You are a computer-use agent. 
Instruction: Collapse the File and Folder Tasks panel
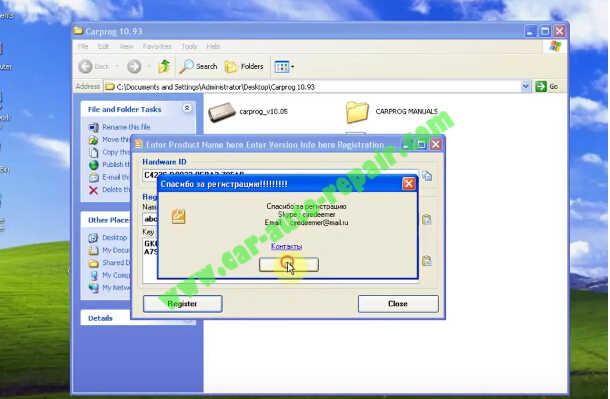[187, 108]
